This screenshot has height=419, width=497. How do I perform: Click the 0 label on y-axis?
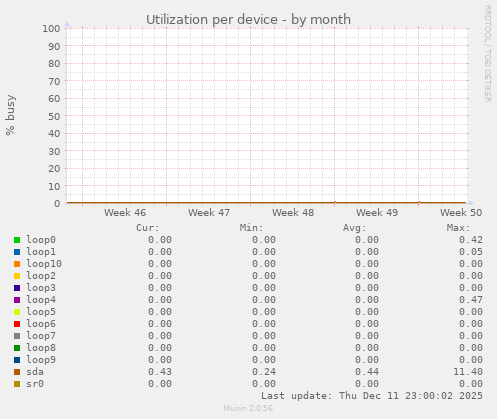click(x=57, y=203)
